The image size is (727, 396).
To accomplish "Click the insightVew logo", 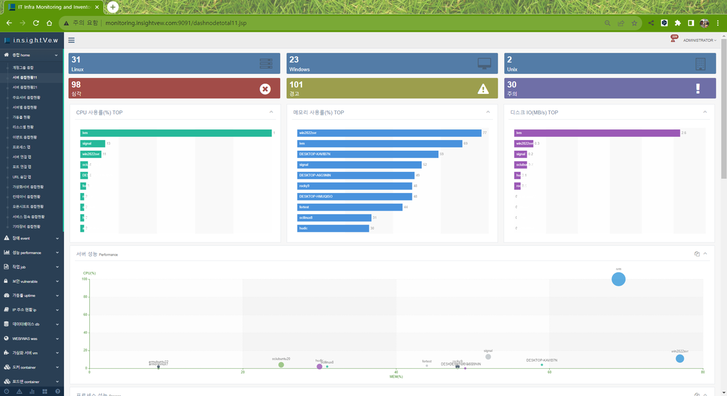I will (x=32, y=40).
